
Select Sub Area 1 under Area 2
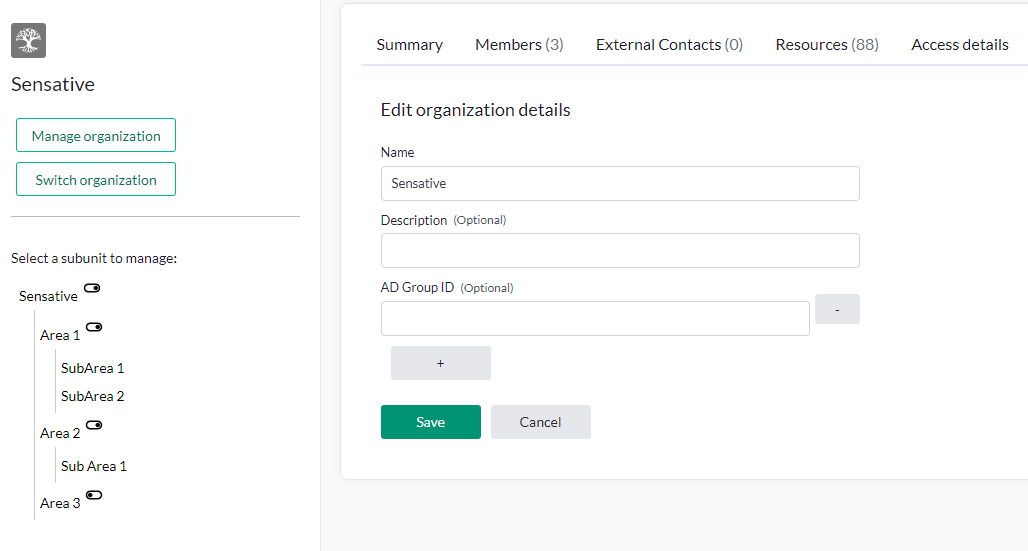pyautogui.click(x=94, y=466)
